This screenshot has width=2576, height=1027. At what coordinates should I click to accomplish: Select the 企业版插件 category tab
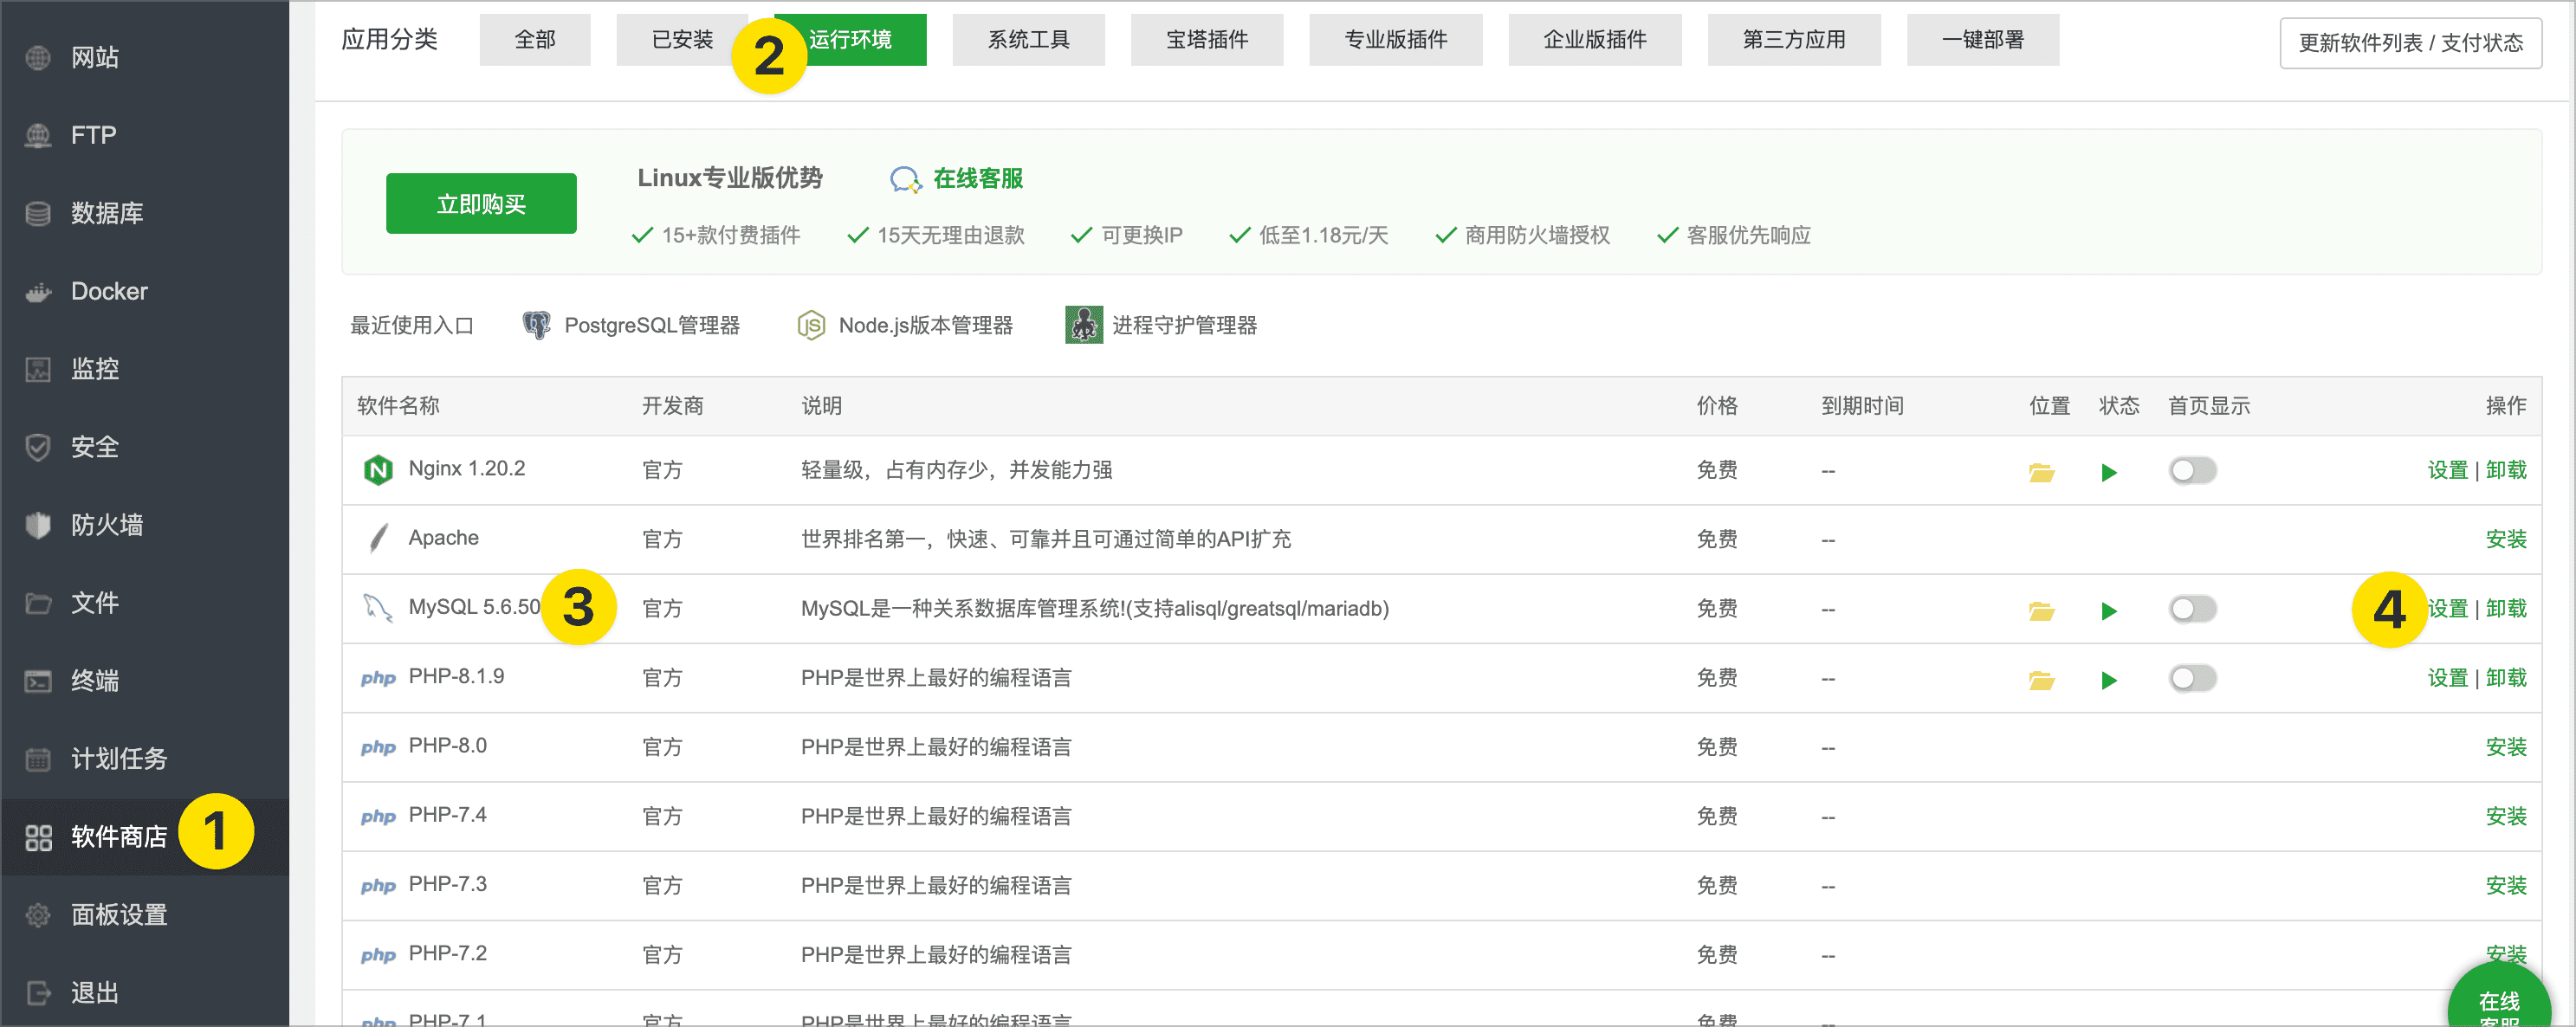(1595, 40)
